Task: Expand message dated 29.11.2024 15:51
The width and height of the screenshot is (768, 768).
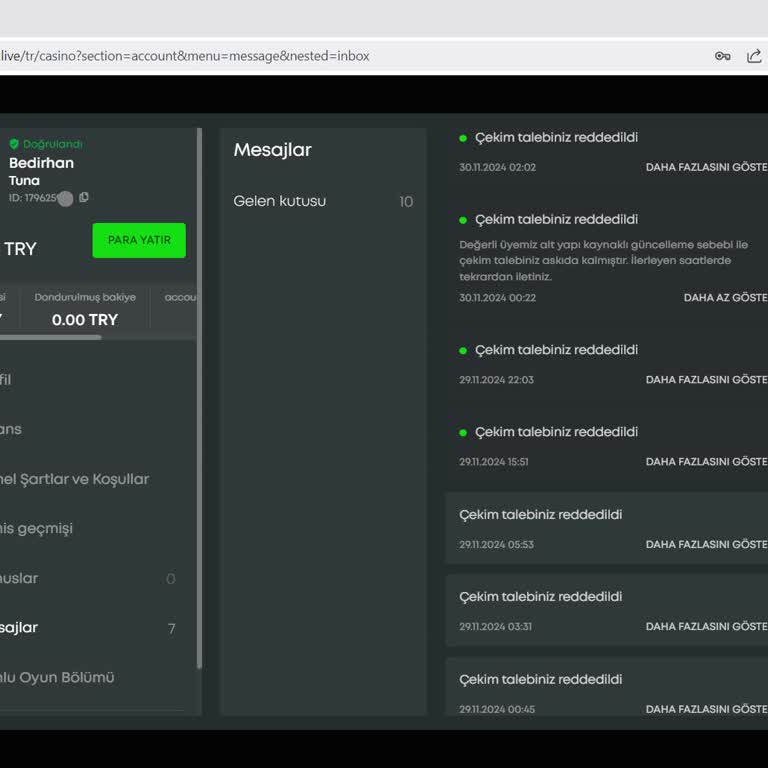Action: click(706, 461)
